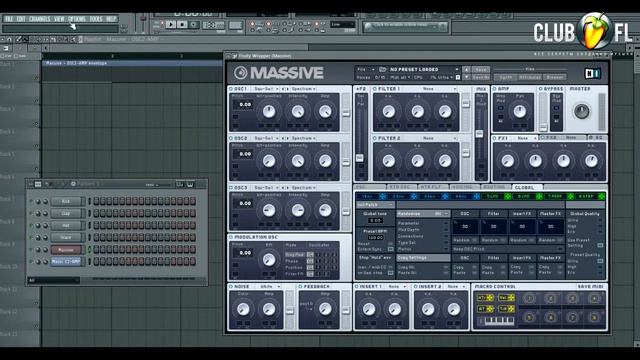The image size is (640, 360).
Task: Open OSC1 Spectrum mode dropdown
Action: pos(303,89)
